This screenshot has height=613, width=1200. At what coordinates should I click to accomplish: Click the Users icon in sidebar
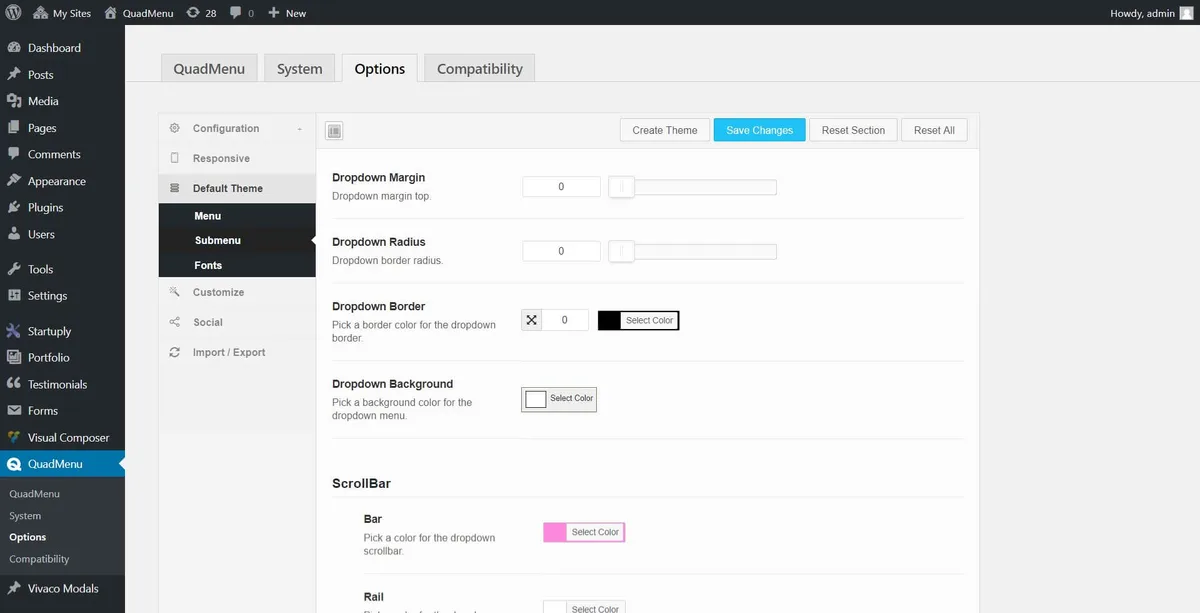coord(14,234)
